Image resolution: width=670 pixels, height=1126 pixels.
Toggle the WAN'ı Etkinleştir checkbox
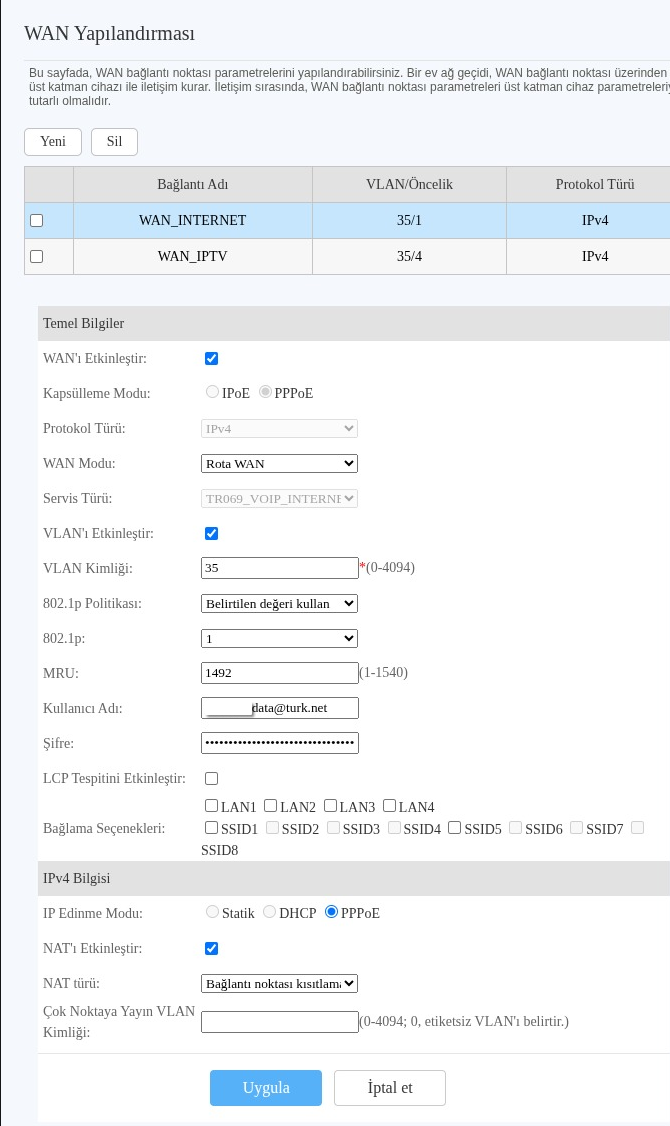coord(211,358)
